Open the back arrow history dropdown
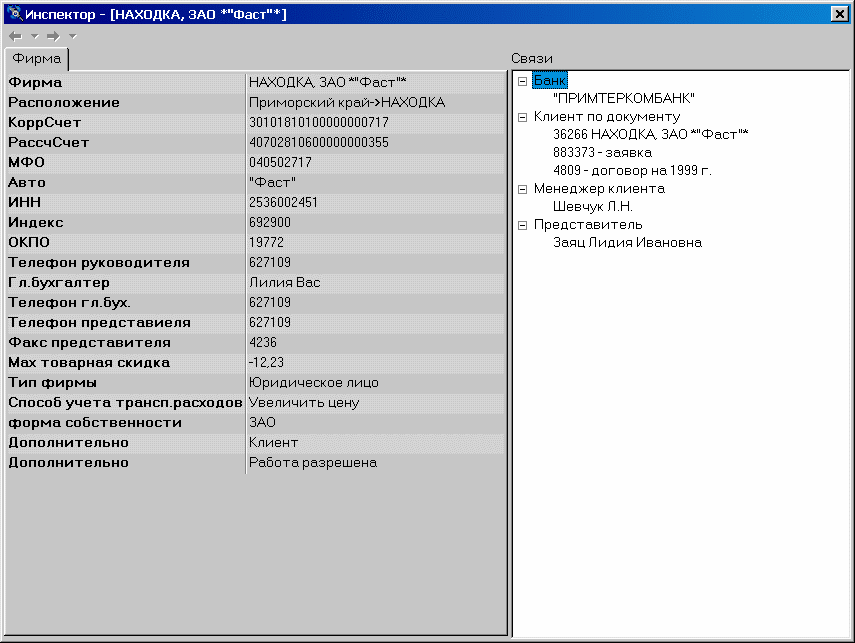This screenshot has height=643, width=855. [x=34, y=36]
